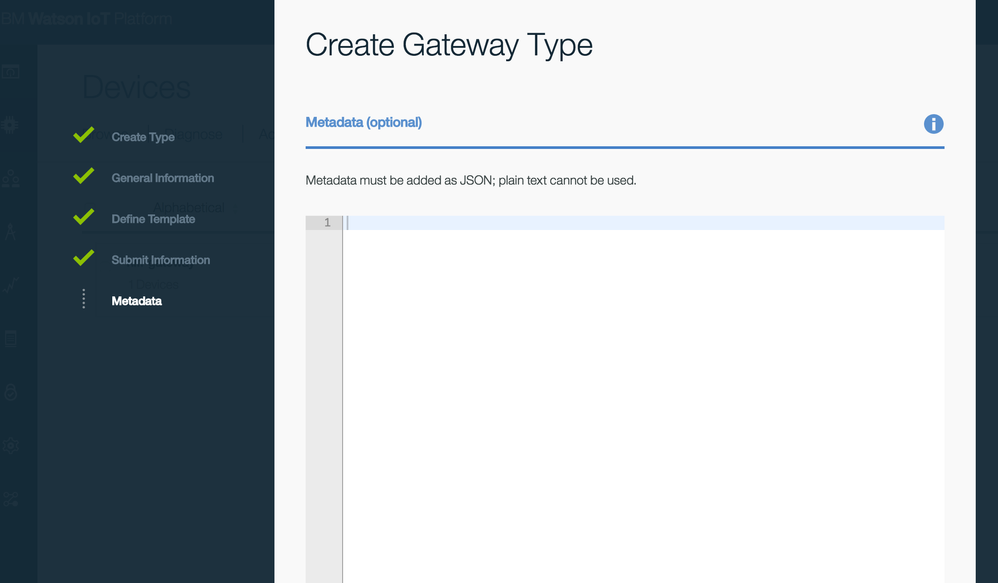Select the current Metadata step label

click(137, 301)
